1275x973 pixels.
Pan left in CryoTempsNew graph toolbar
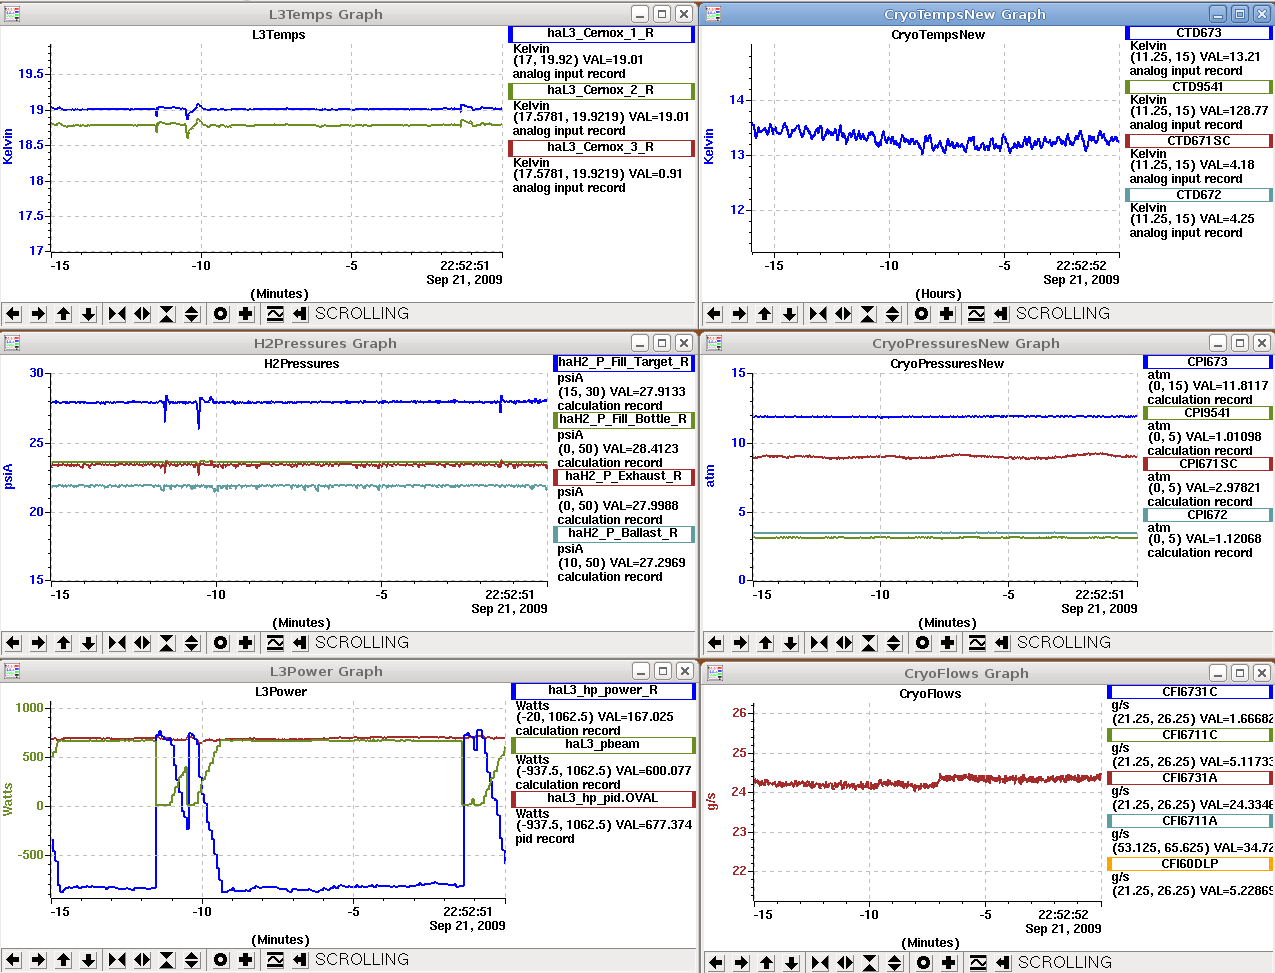tap(714, 314)
